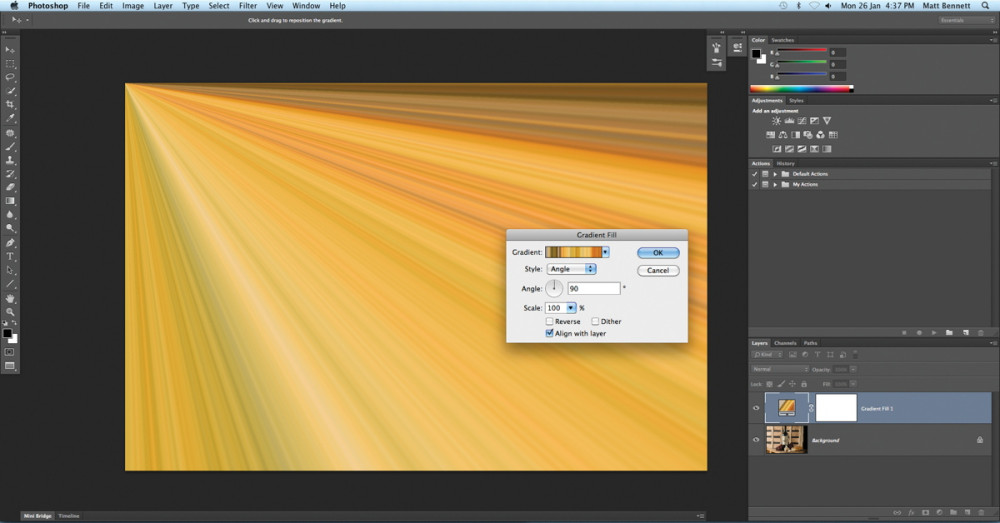Expand the Default Actions folder
The width and height of the screenshot is (1000, 523).
775,173
